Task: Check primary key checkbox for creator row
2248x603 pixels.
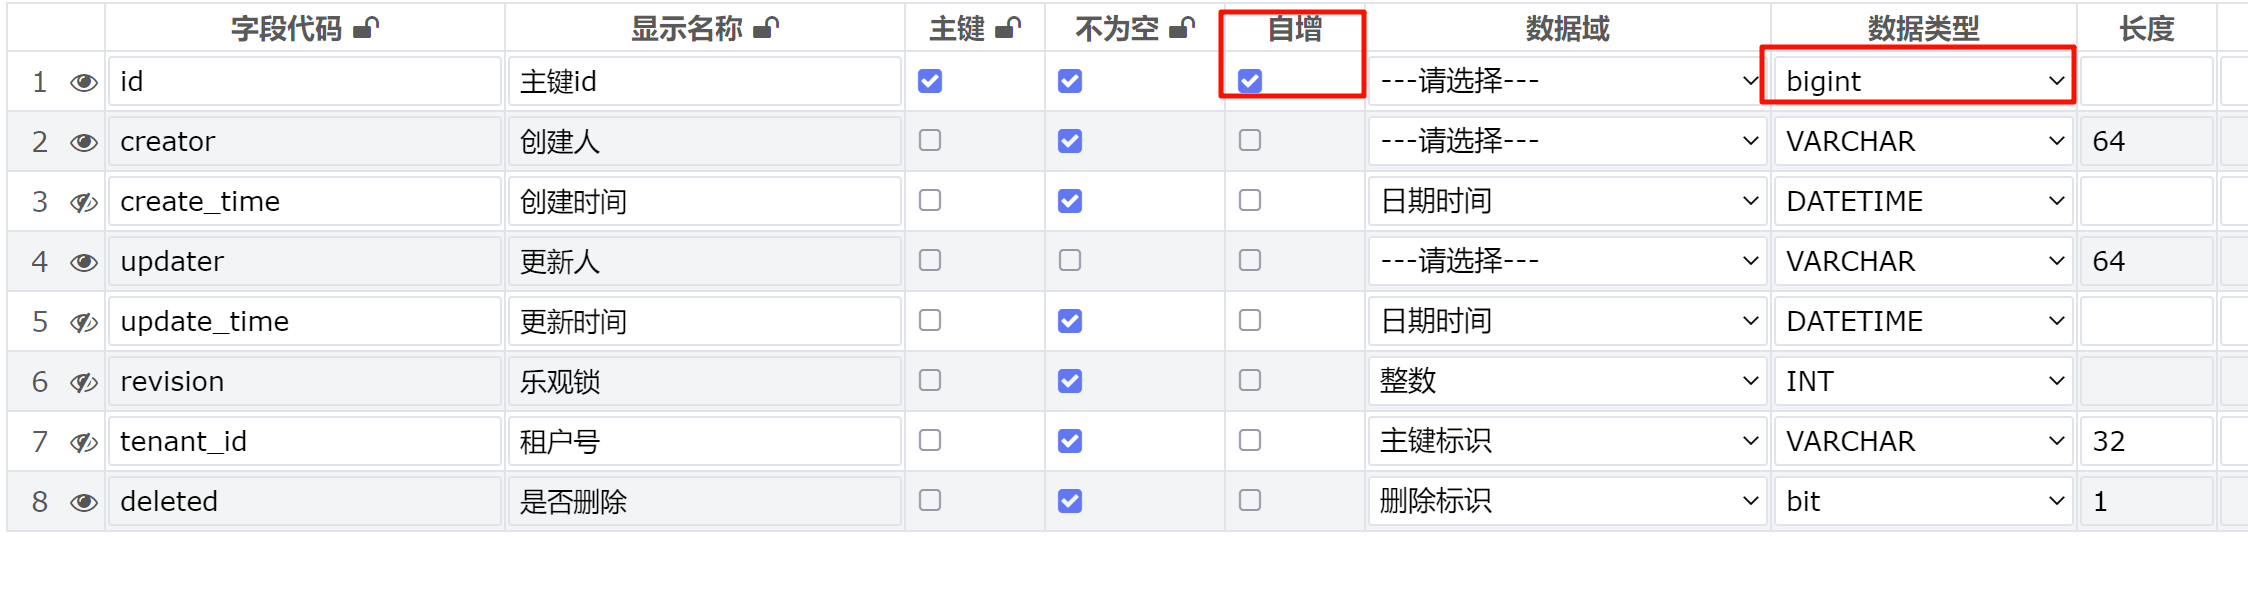Action: point(930,140)
